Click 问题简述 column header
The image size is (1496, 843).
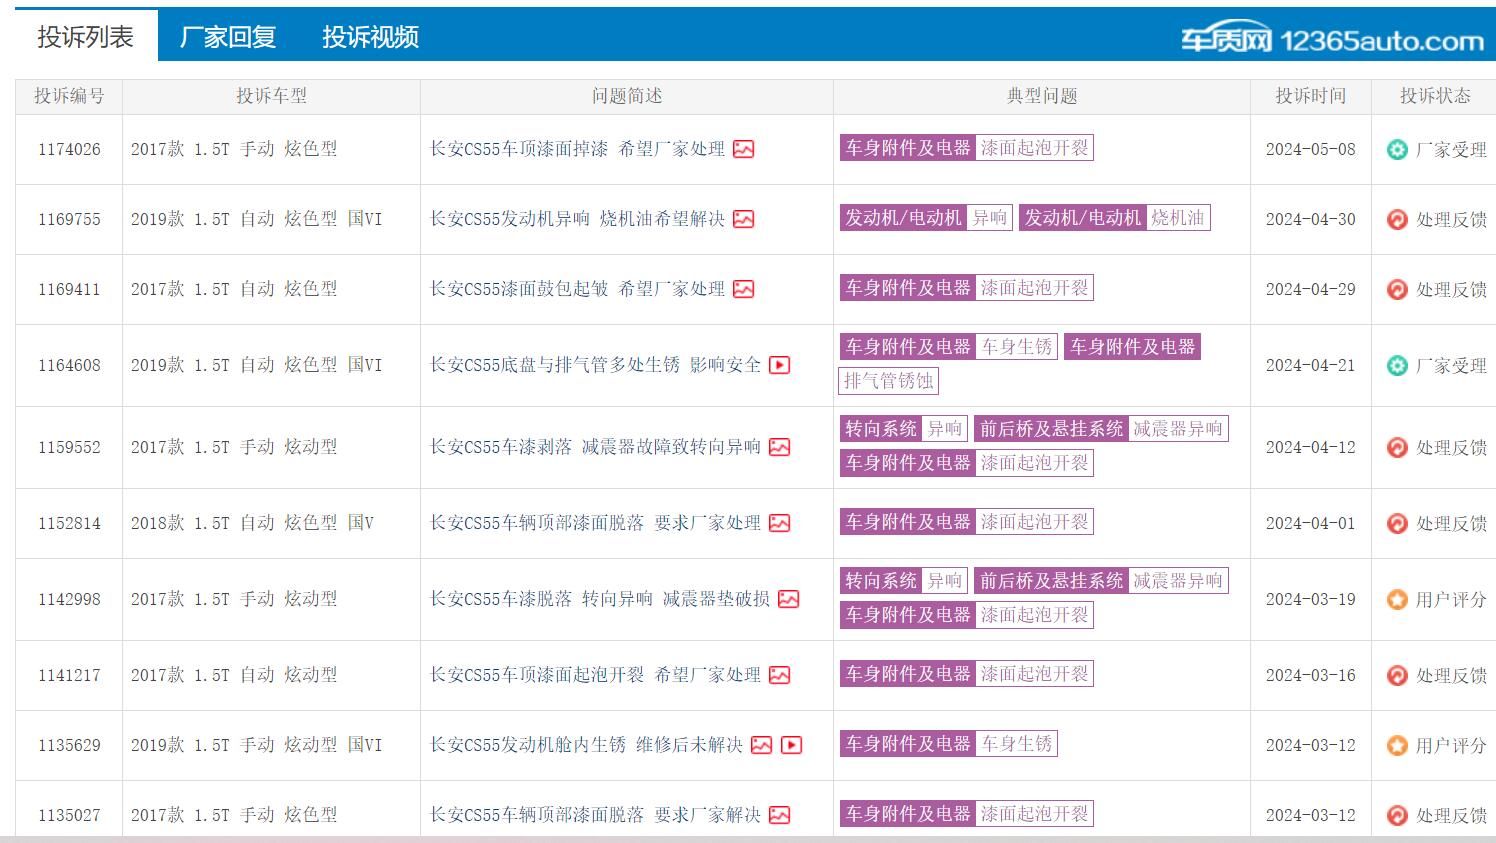pyautogui.click(x=627, y=96)
